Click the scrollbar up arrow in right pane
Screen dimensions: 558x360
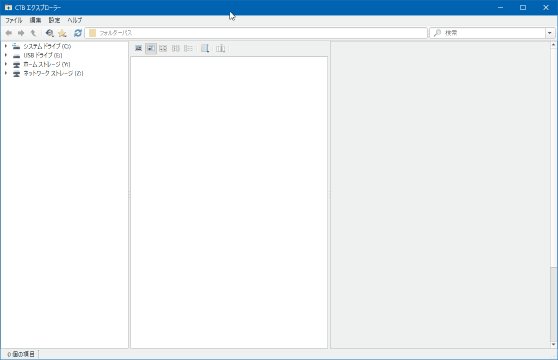[x=553, y=45]
